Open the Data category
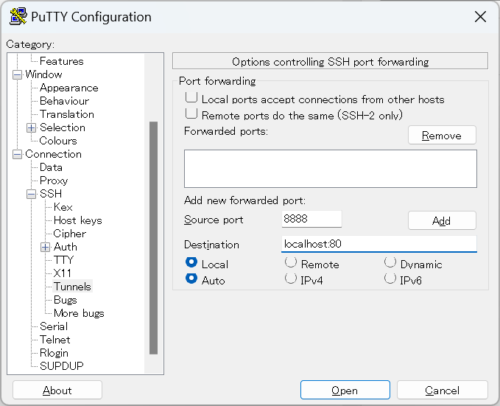500x406 pixels. pyautogui.click(x=51, y=167)
